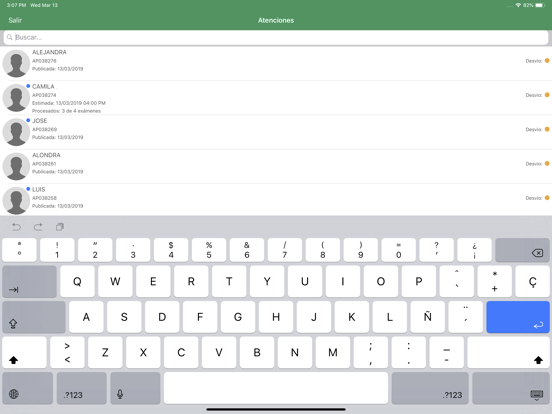
Task: Tap the Salir button
Action: [x=15, y=20]
